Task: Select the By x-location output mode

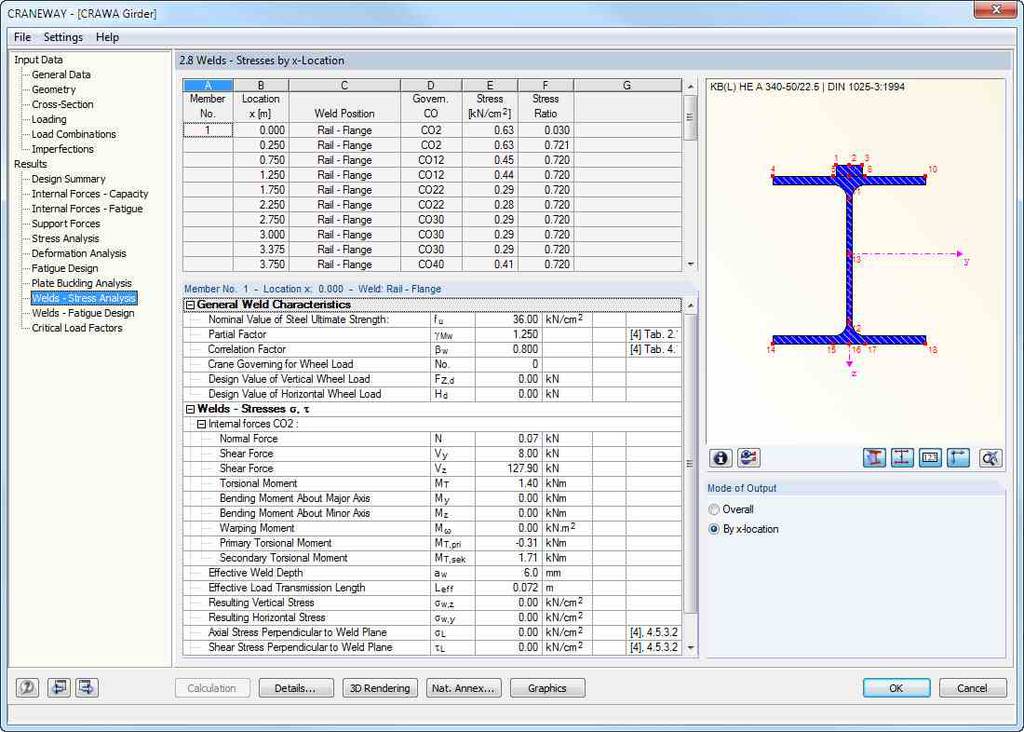Action: pos(714,529)
